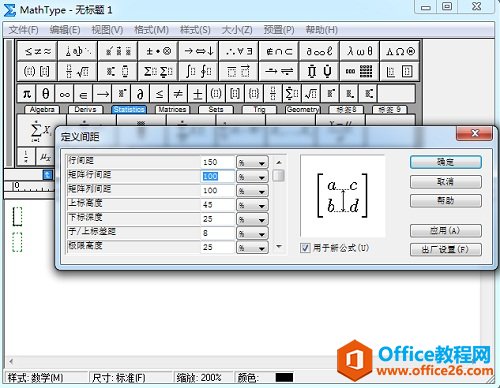Open the summation templates palette
Screen dimensions: 500x388
(158, 71)
